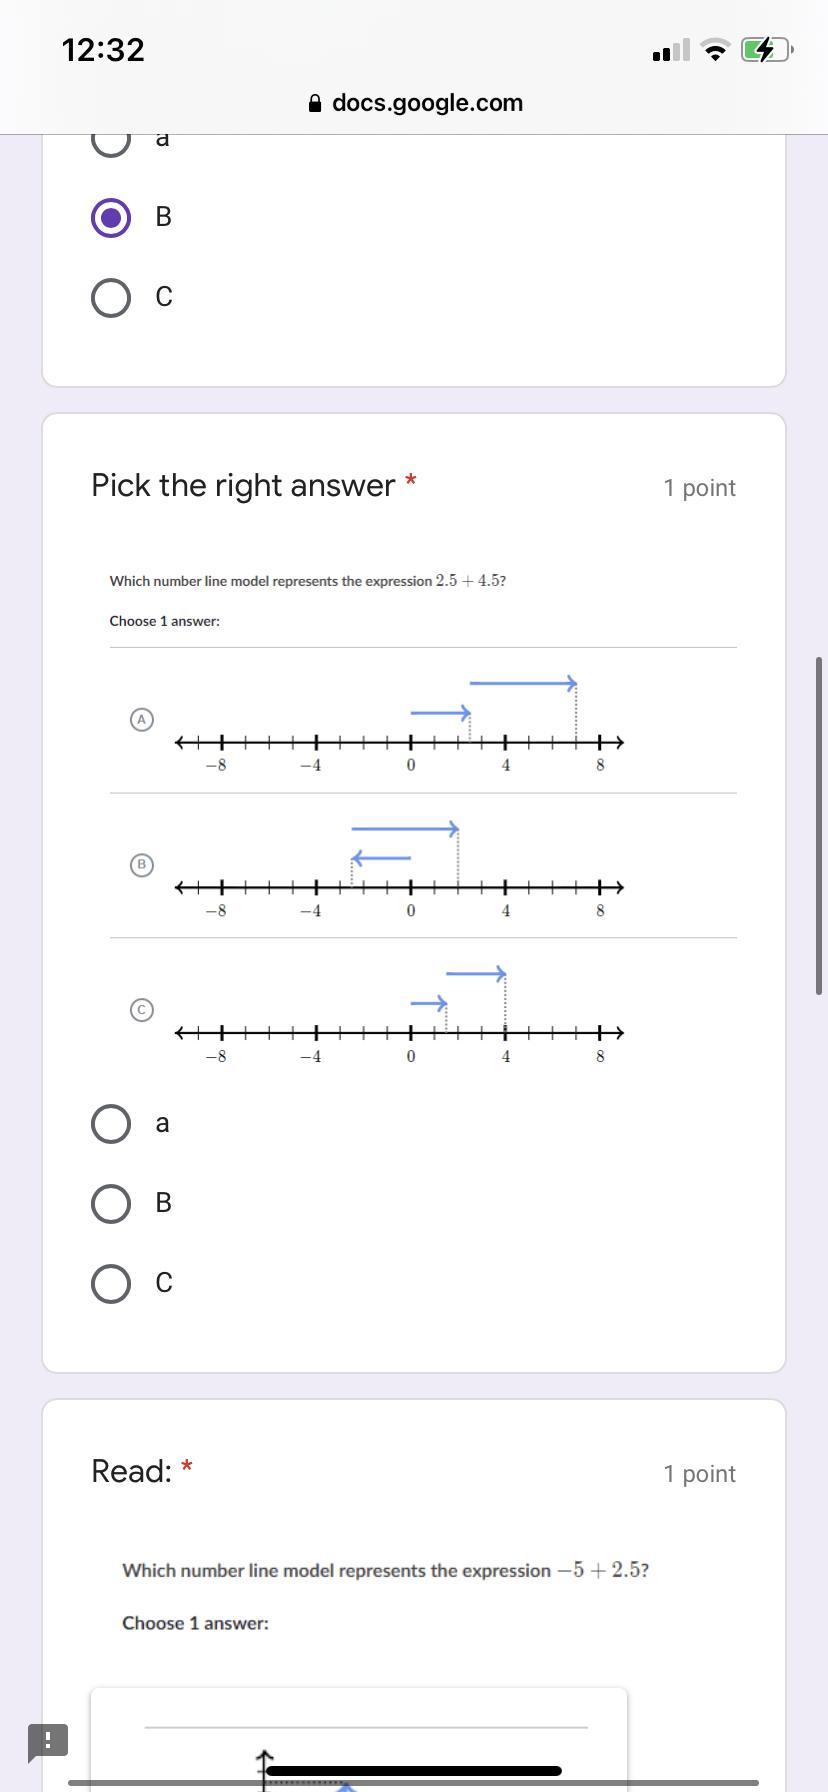Open the report-problem exclamation icon

48,1740
